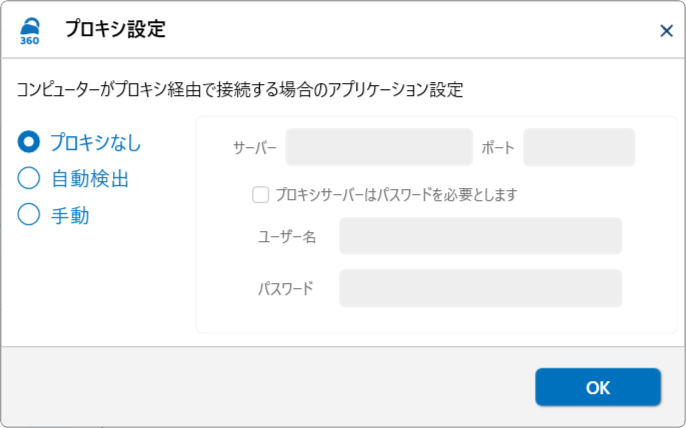Click the パスワード field label
Image resolution: width=686 pixels, height=428 pixels.
[x=286, y=288]
